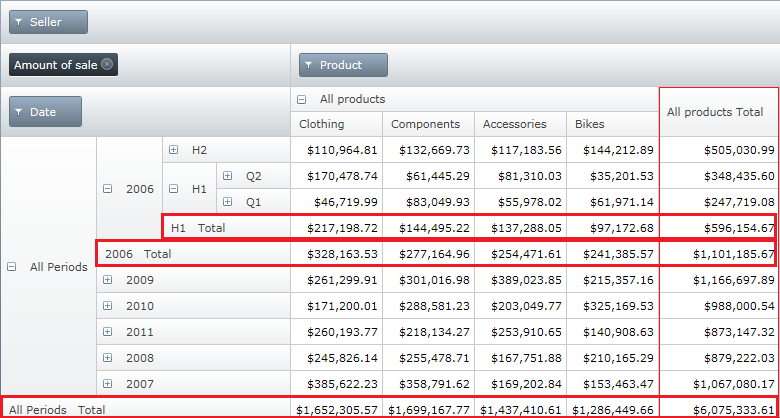Open the Seller filter button

pyautogui.click(x=48, y=22)
